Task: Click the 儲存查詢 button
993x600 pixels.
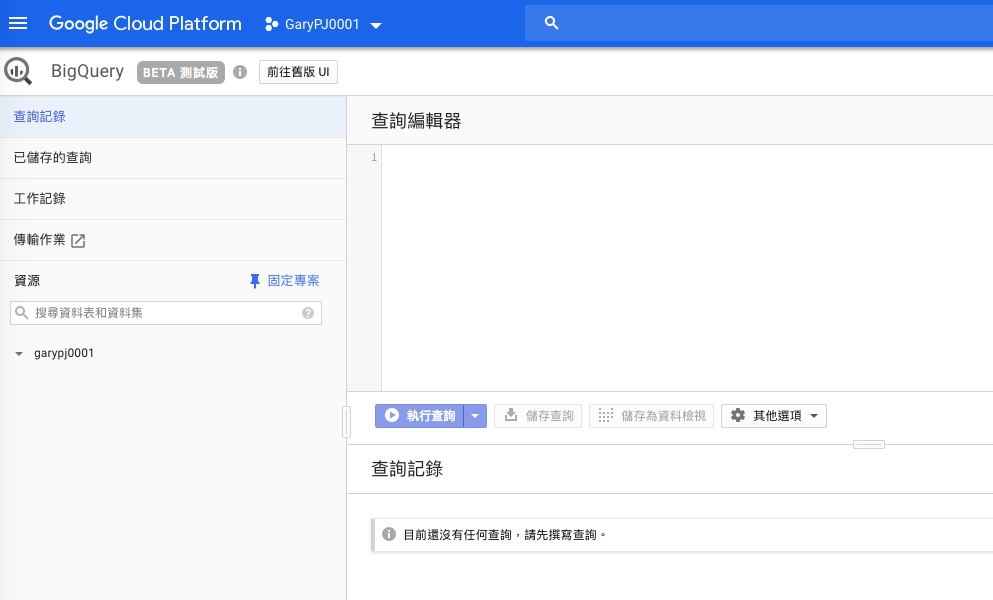Action: (538, 416)
